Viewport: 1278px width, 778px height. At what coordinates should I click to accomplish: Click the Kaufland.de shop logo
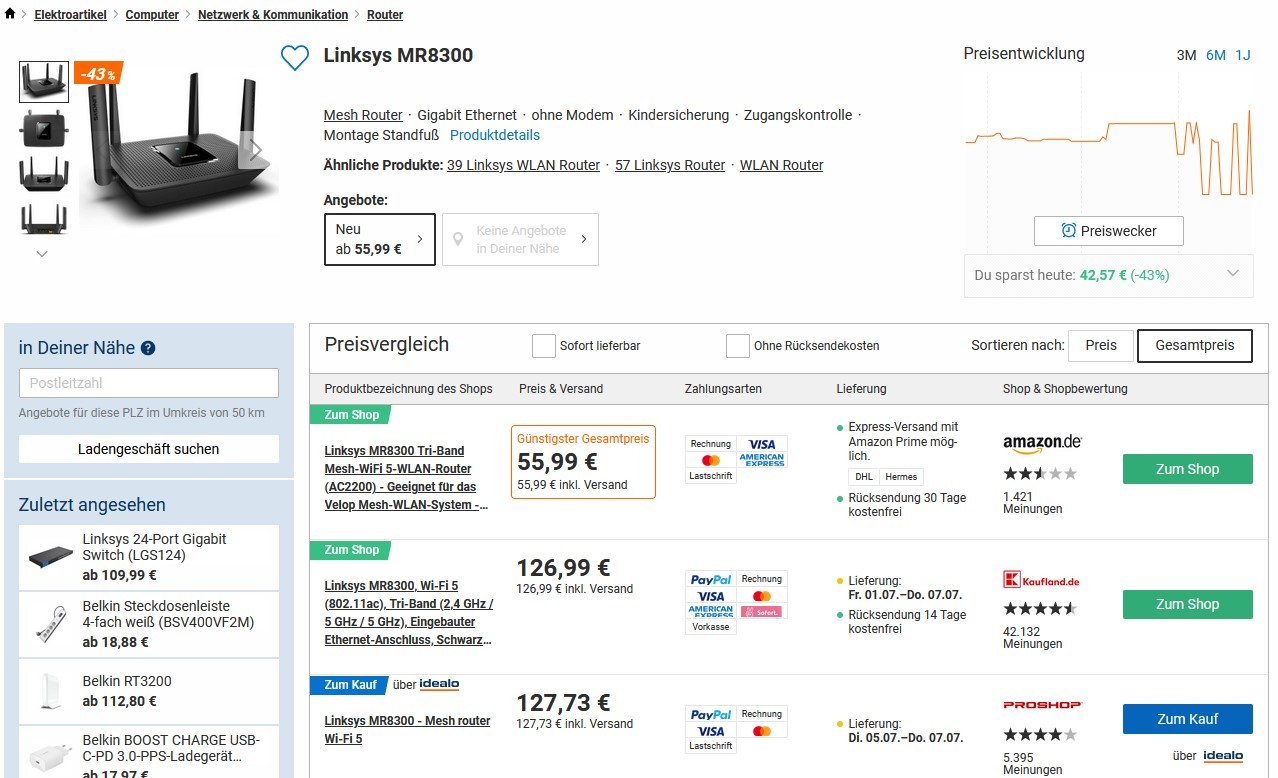click(x=1041, y=580)
